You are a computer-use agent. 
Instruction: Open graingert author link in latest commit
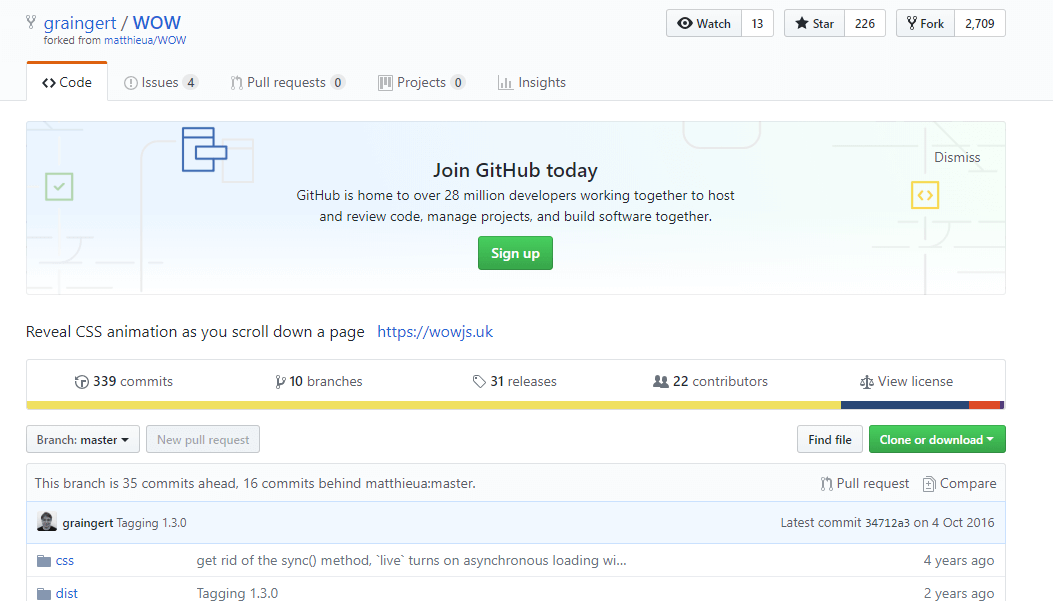click(x=87, y=523)
